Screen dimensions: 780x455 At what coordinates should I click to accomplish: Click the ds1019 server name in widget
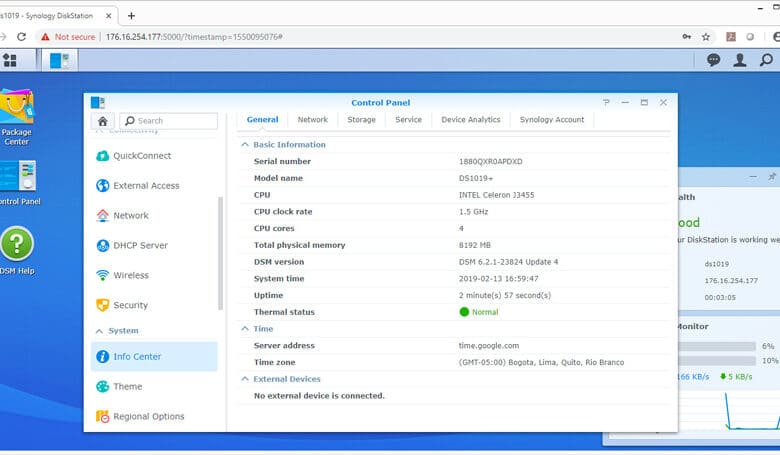(x=716, y=264)
